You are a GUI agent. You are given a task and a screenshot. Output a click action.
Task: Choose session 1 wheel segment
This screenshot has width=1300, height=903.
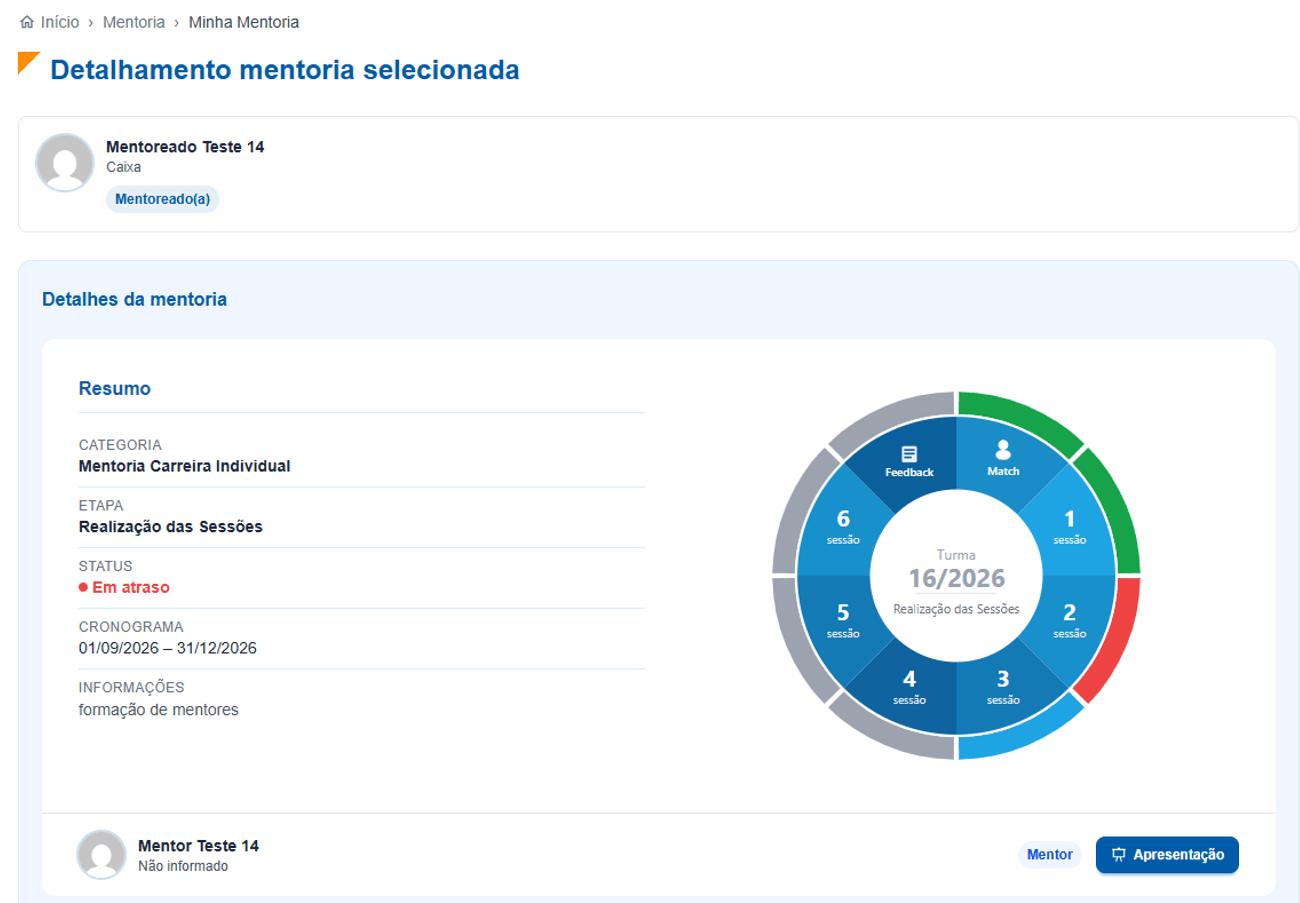pyautogui.click(x=1069, y=527)
